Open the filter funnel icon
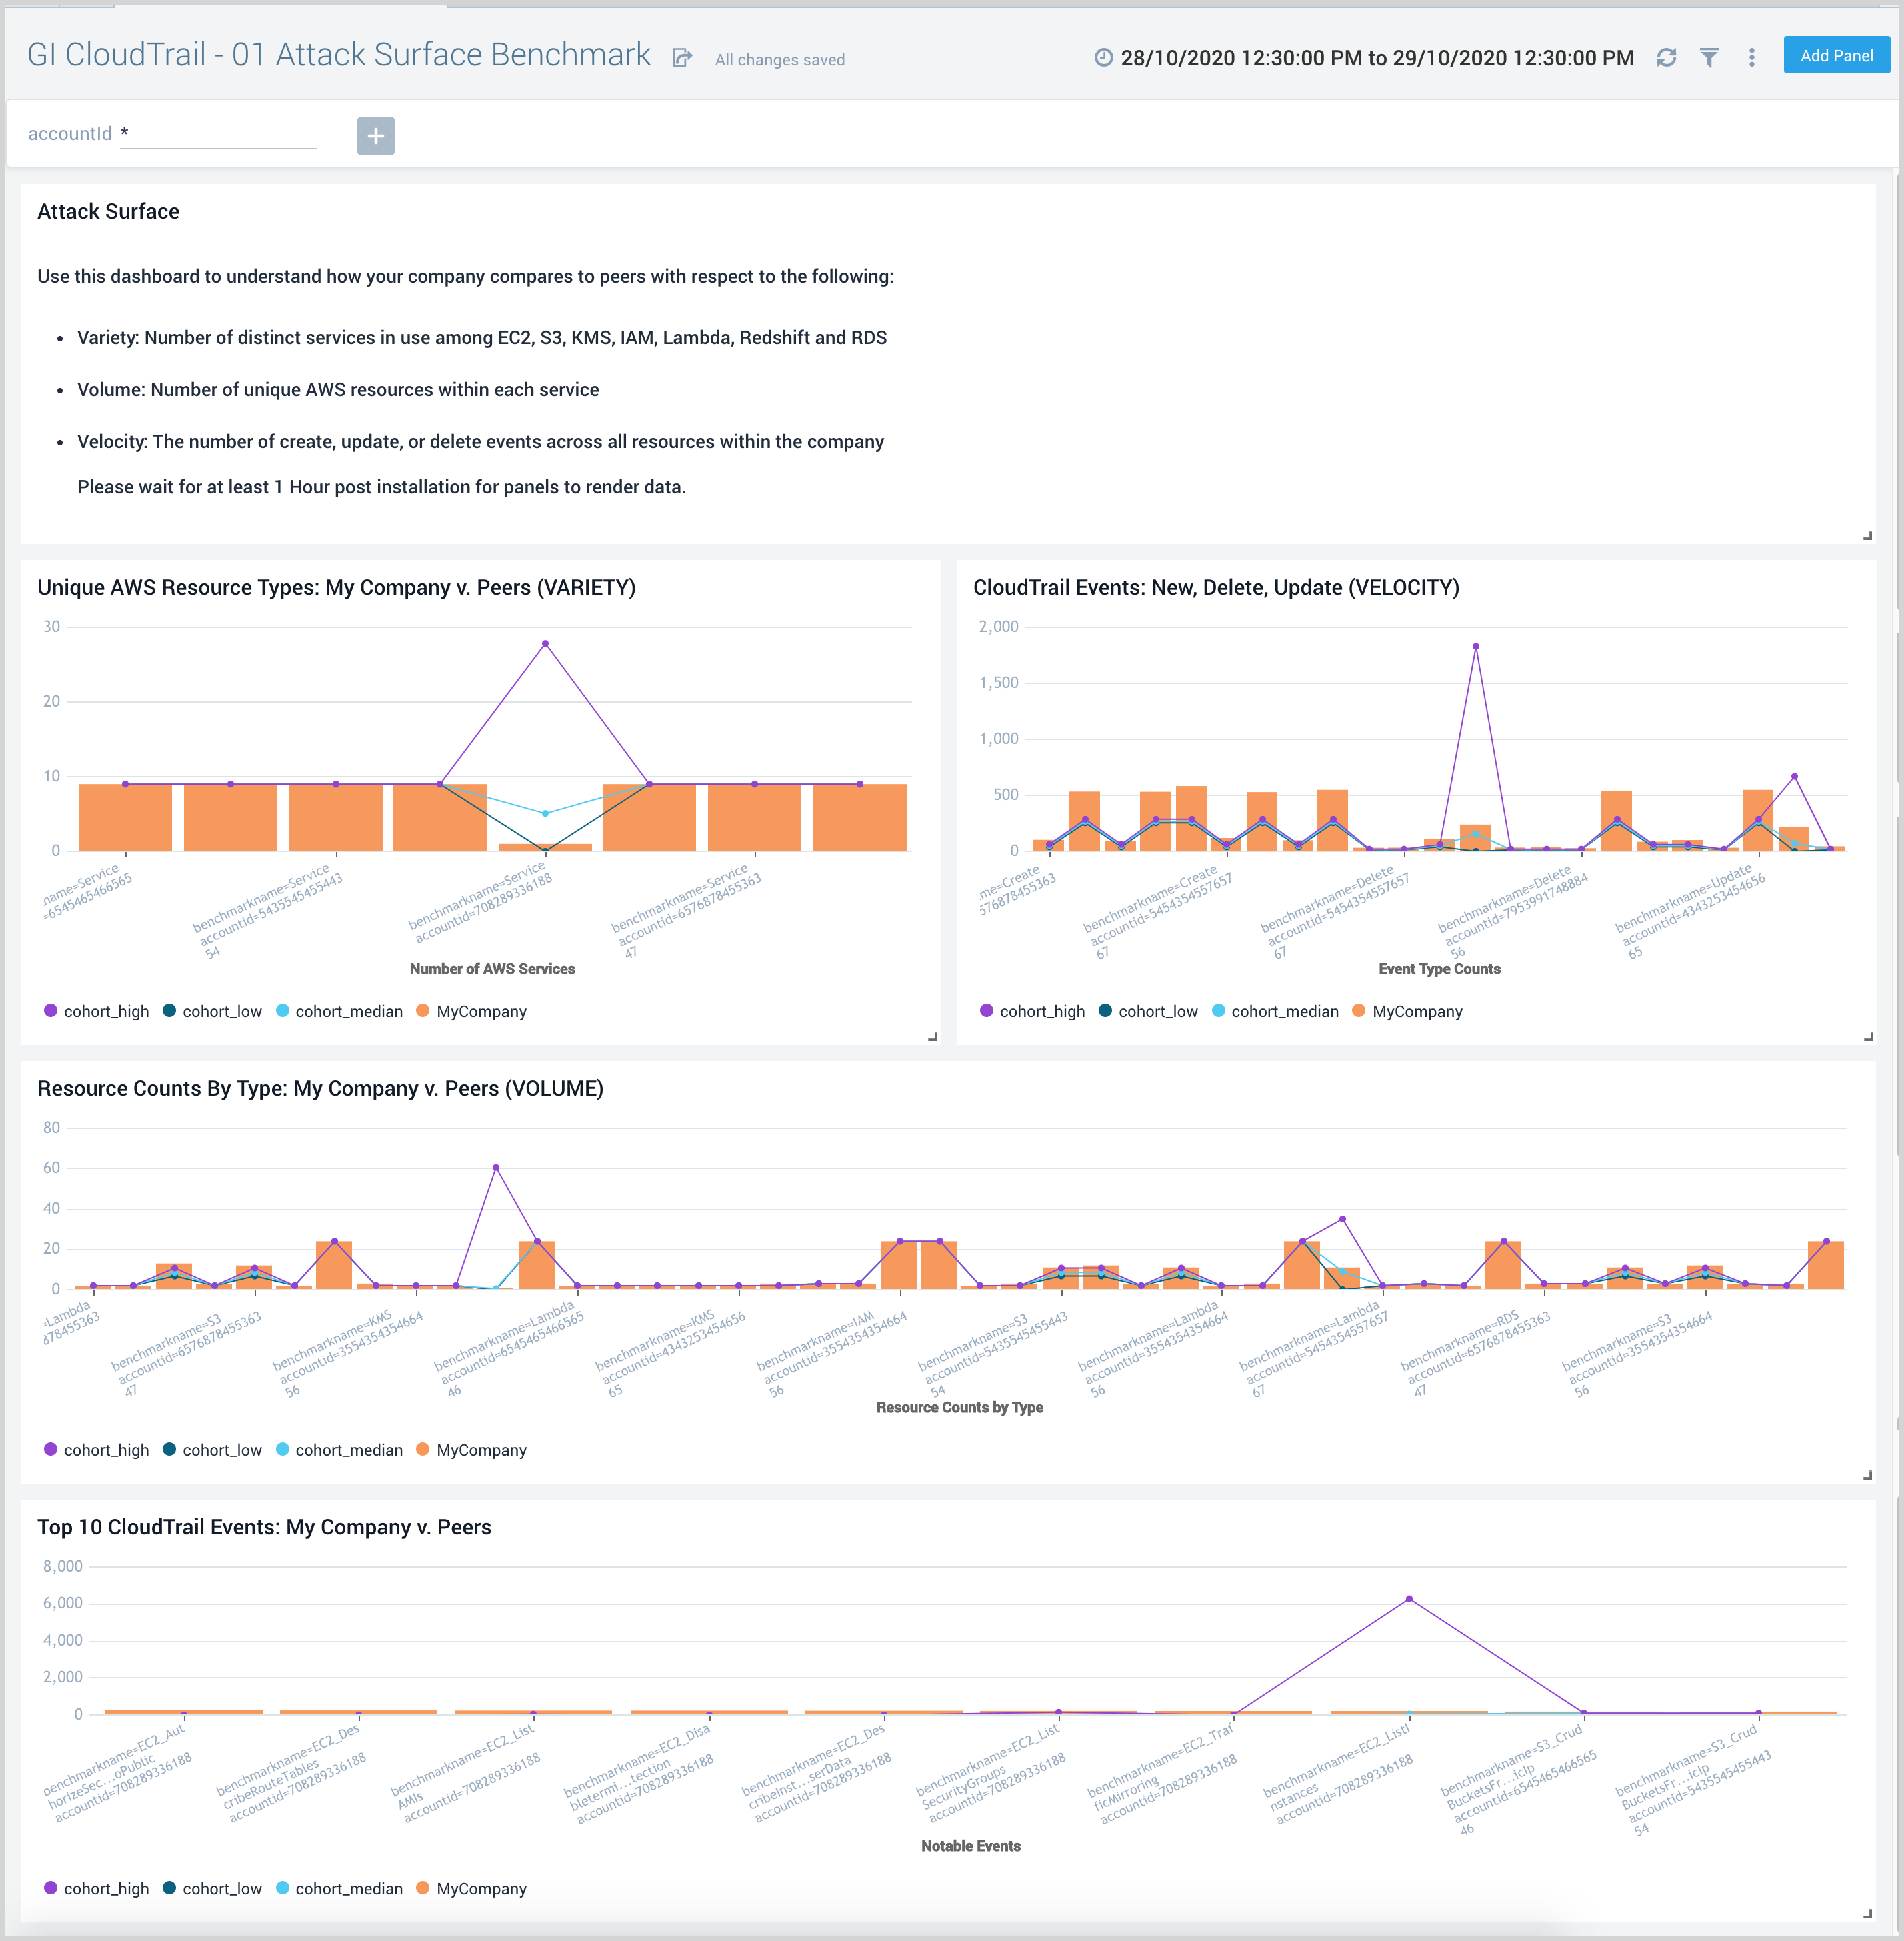The image size is (1904, 1941). [1709, 58]
